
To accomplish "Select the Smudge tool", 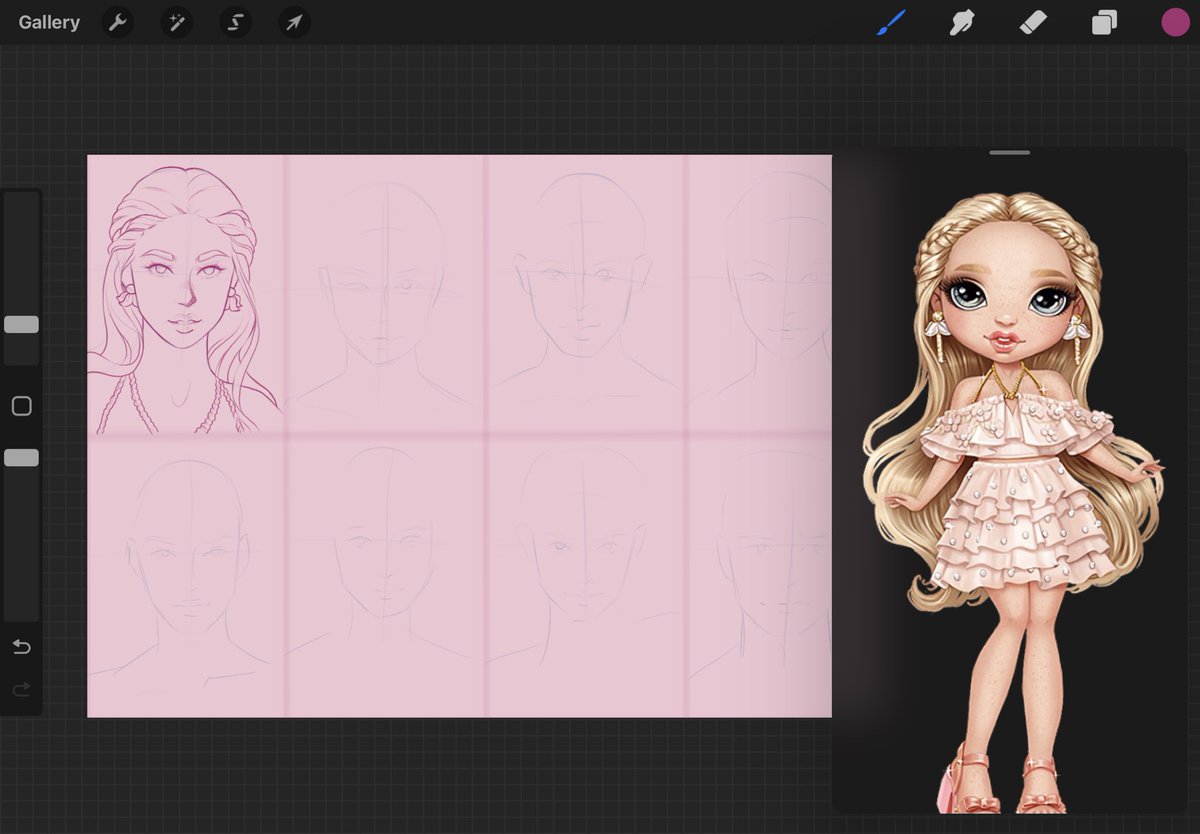I will (x=962, y=22).
